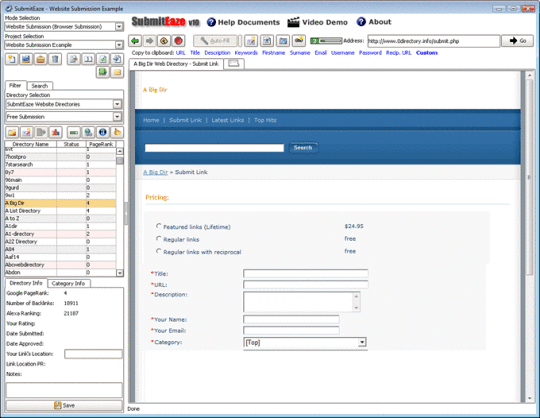Open the Mode Selection dropdown
This screenshot has width=540, height=418.
click(119, 27)
